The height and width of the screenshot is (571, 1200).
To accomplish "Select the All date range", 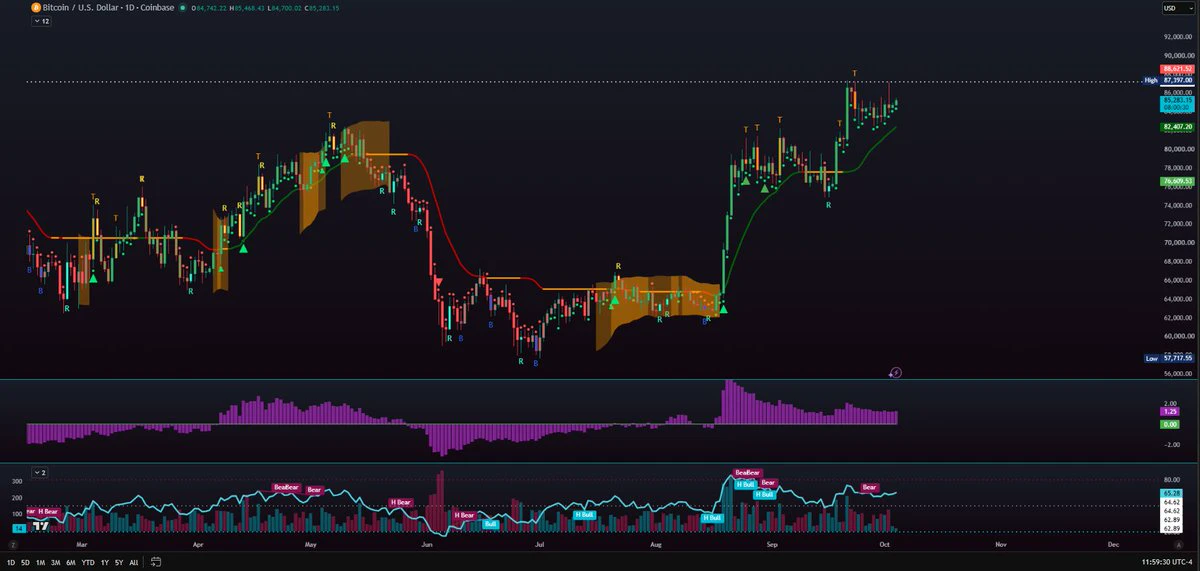I will pyautogui.click(x=134, y=562).
